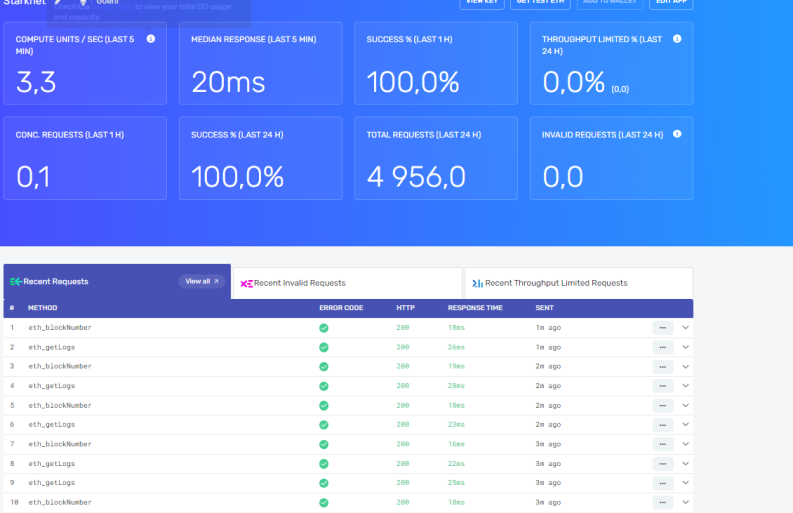The image size is (793, 513).
Task: Open three-dot menu for row 1
Action: click(x=663, y=328)
